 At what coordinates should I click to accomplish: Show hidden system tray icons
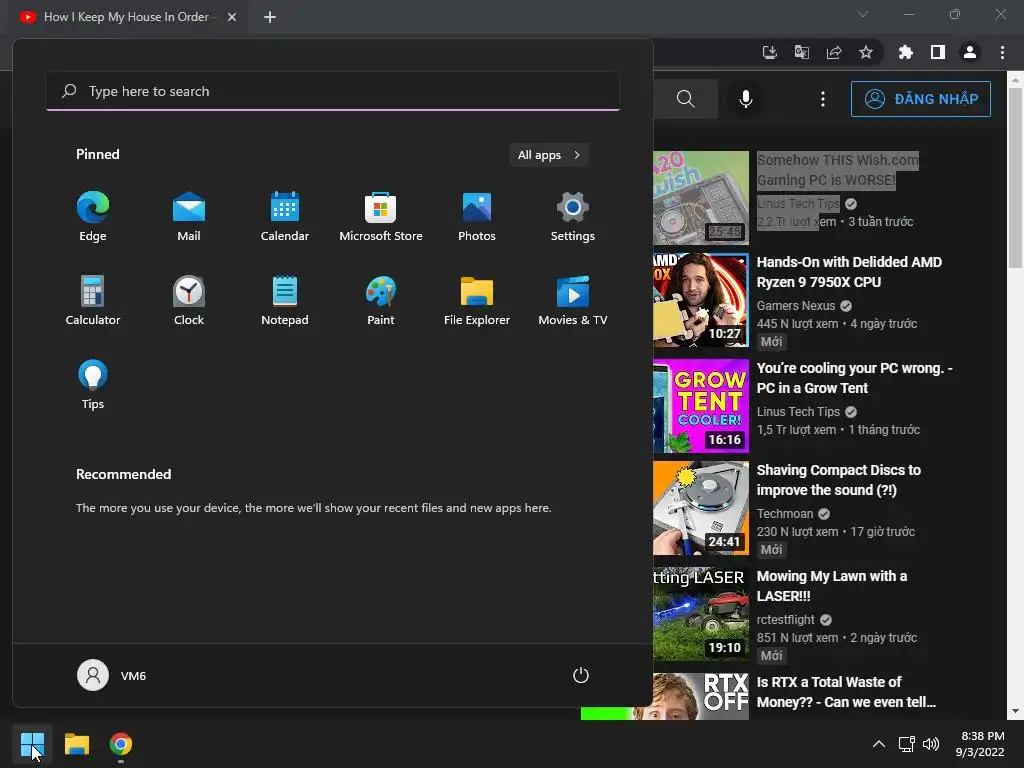pyautogui.click(x=879, y=744)
